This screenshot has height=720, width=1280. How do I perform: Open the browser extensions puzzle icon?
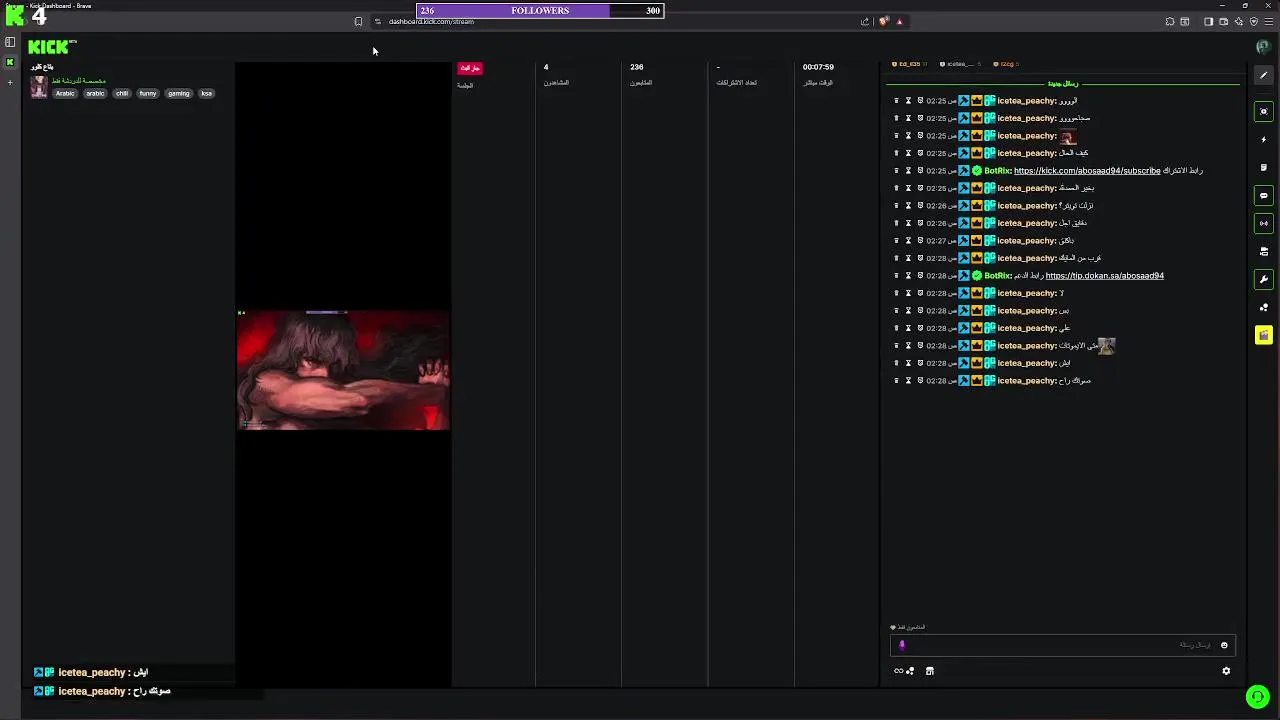[1170, 21]
